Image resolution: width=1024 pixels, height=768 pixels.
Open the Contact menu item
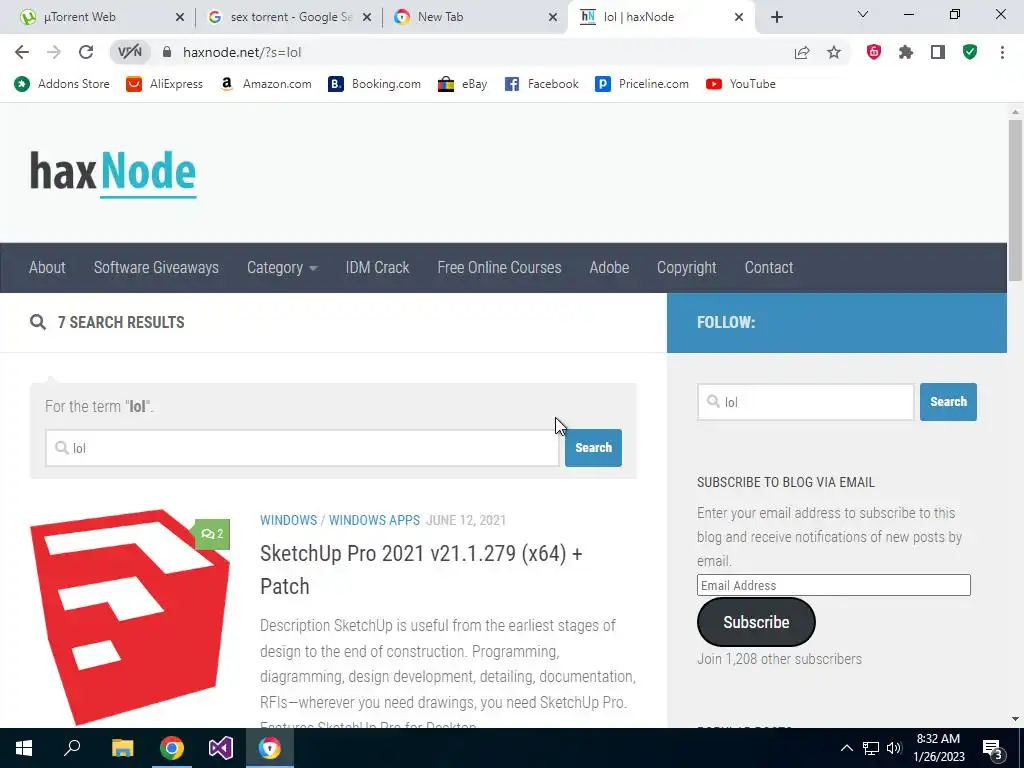[769, 267]
